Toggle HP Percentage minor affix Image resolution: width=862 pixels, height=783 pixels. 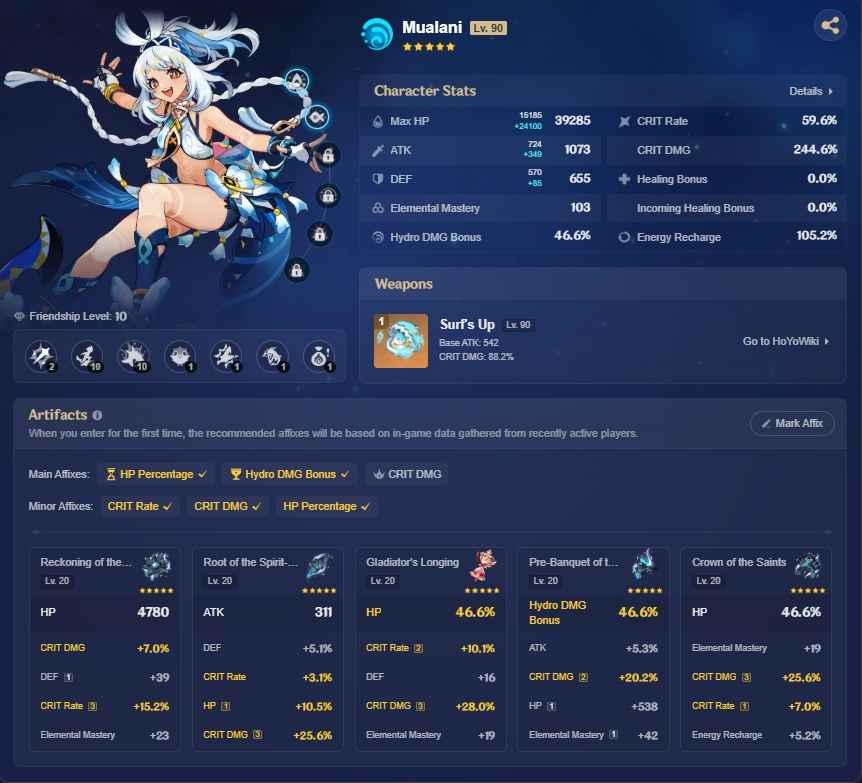click(326, 506)
